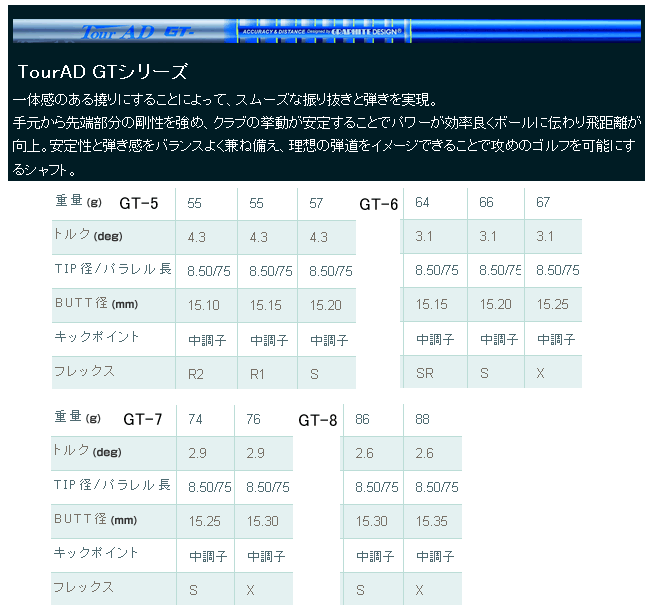Screen dimensions: 650x612
Task: Click the GT-6 flex value 'X'
Action: [x=540, y=374]
